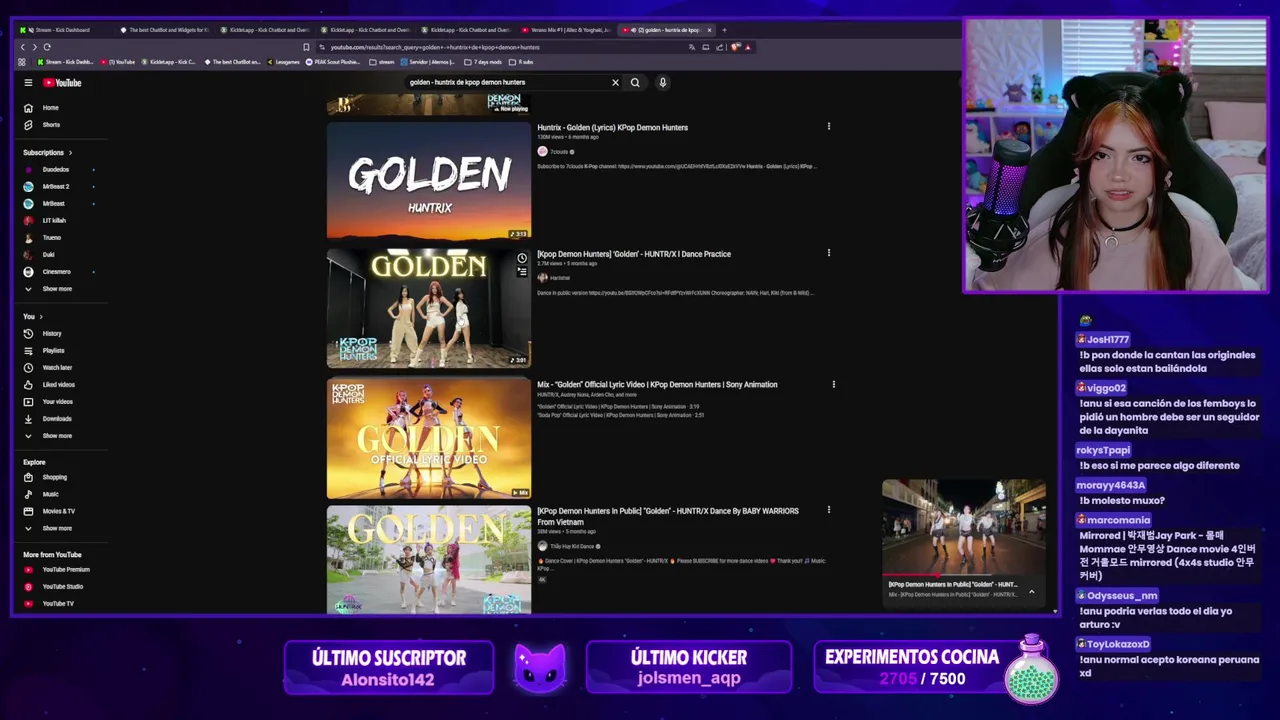Open the PEAK Scout Plushie bookmark

click(x=333, y=62)
